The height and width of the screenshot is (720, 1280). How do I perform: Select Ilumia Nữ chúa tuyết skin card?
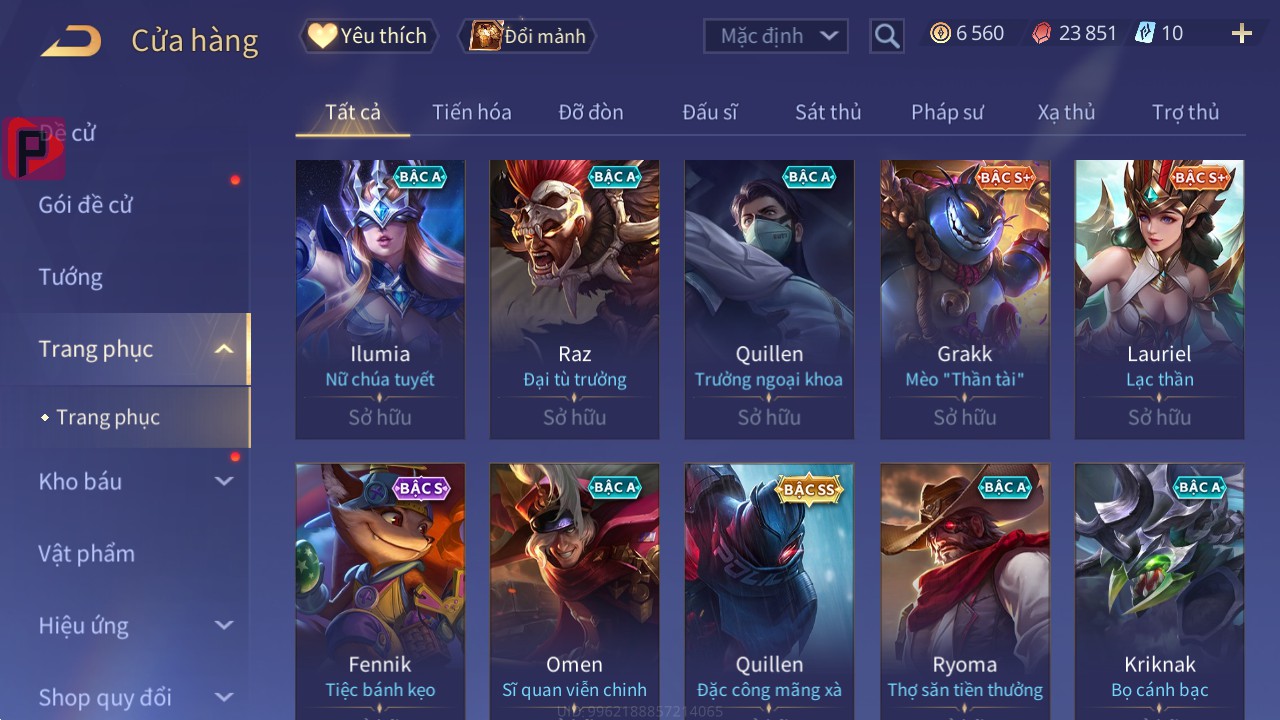pos(380,299)
